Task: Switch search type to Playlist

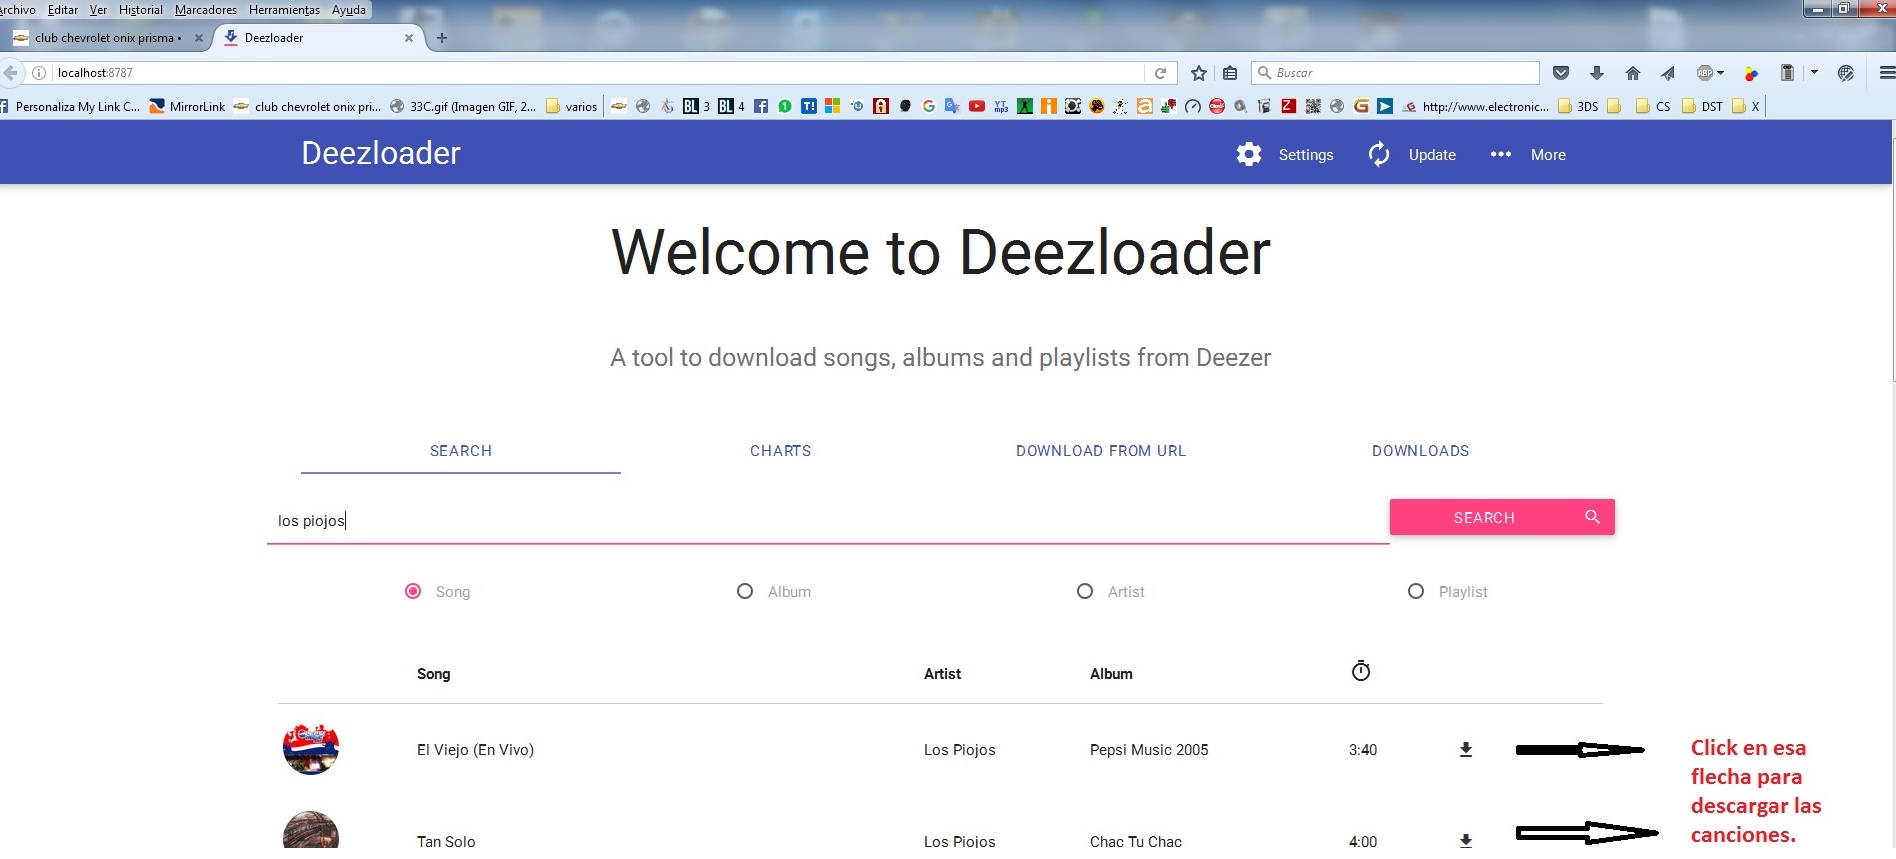Action: [1416, 592]
